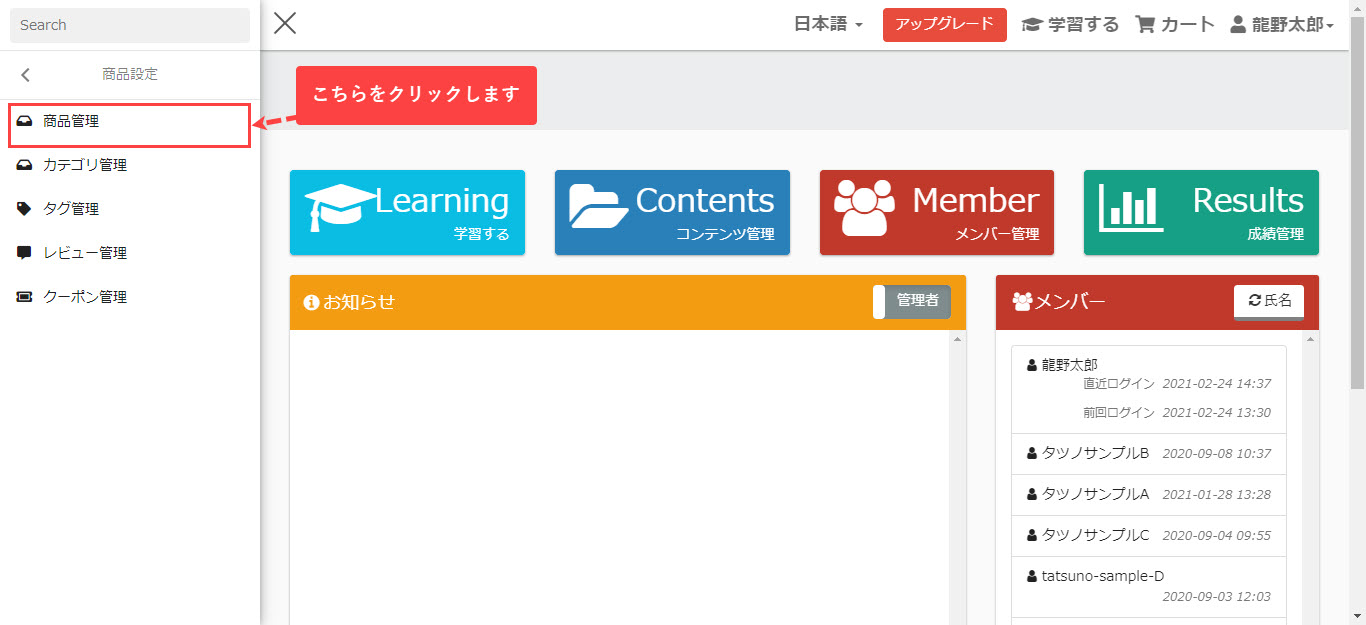Open the Results bar chart tile
Image resolution: width=1366 pixels, height=625 pixels.
click(1200, 212)
